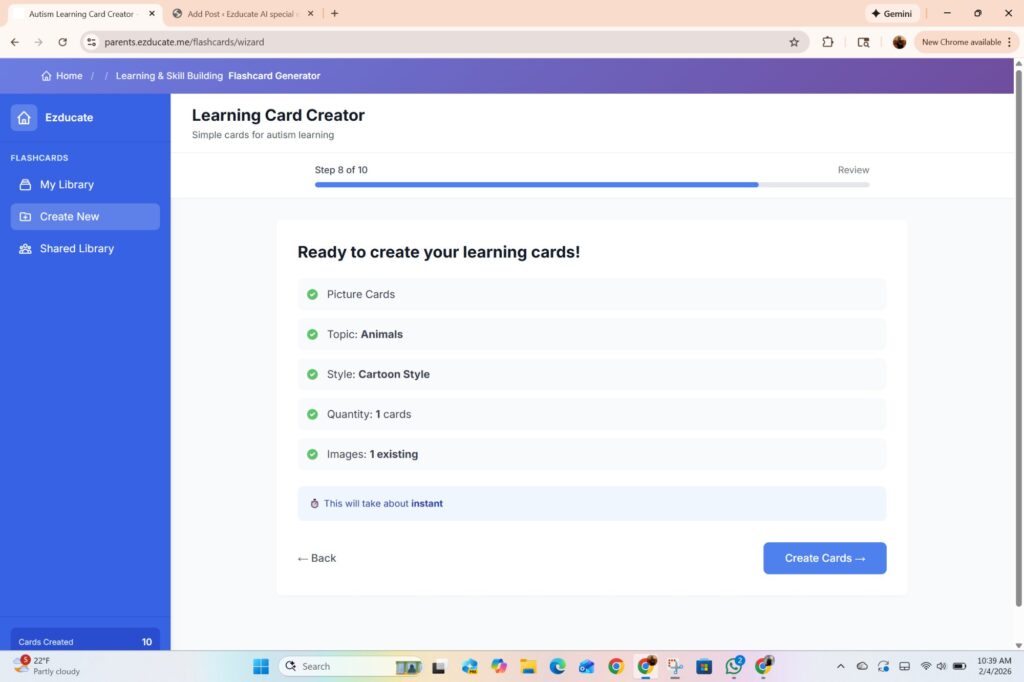Viewport: 1024px width, 682px height.
Task: Open a new browser tab
Action: pos(334,14)
